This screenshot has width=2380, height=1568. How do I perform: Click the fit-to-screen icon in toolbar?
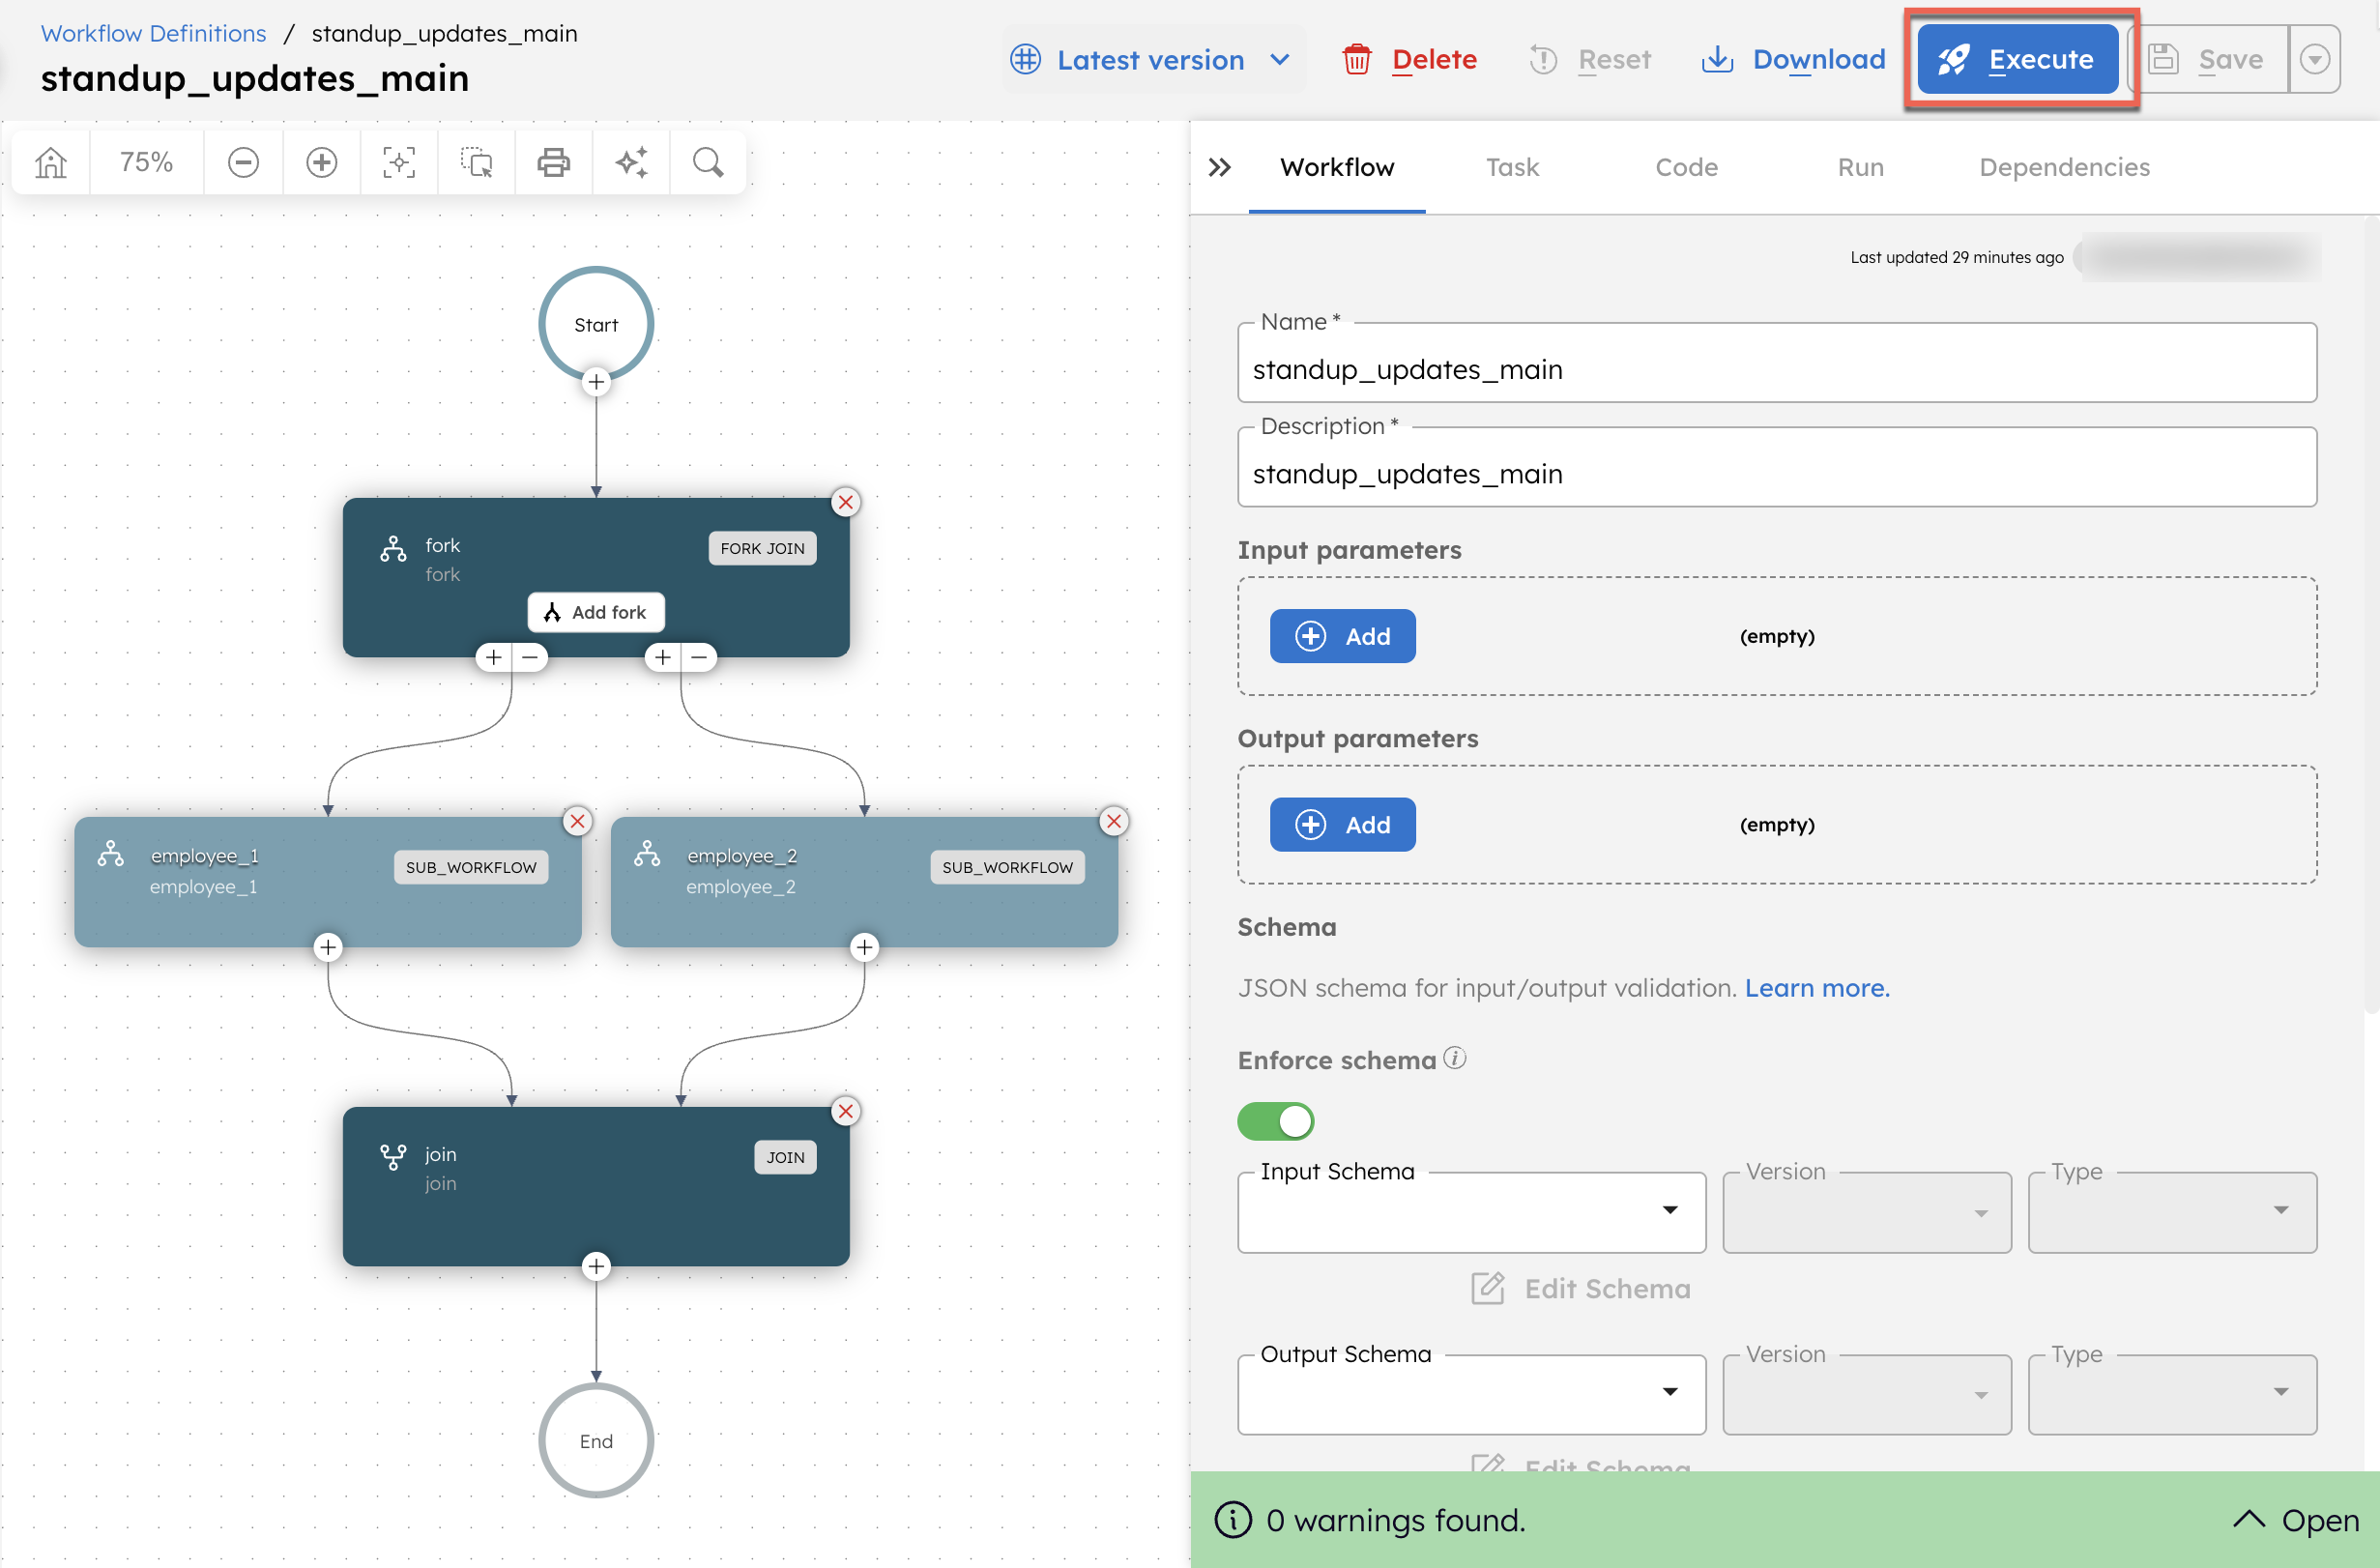click(x=399, y=162)
